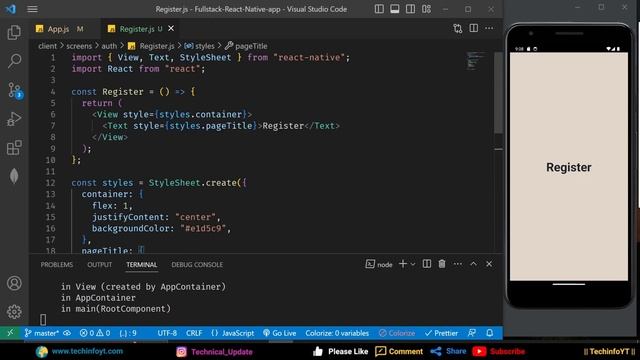
Task: Click the styles breadcrumb segment
Action: [199, 46]
